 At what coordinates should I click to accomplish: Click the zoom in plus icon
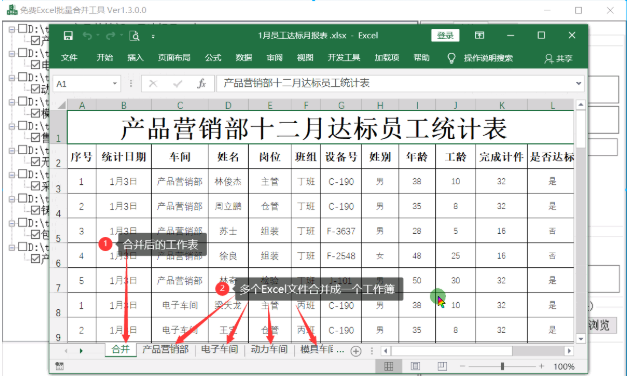(x=542, y=366)
